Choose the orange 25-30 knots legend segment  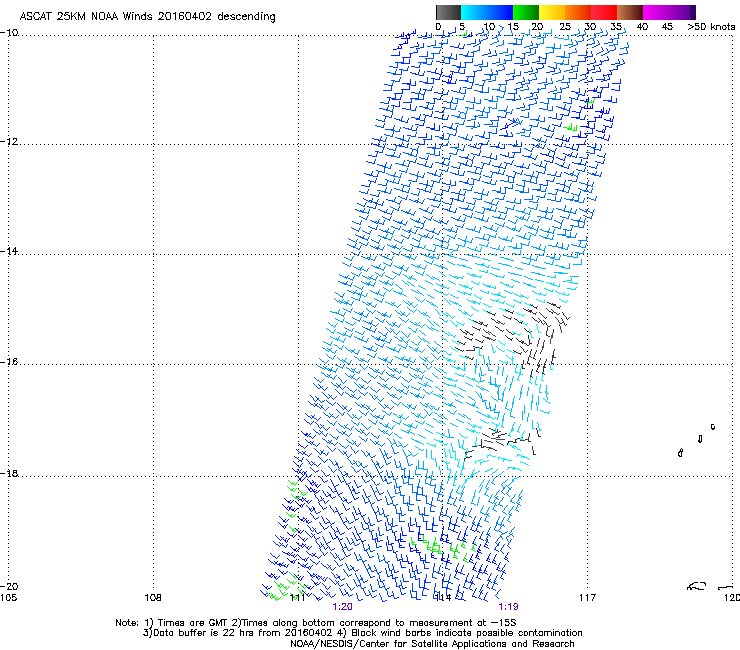pyautogui.click(x=578, y=12)
